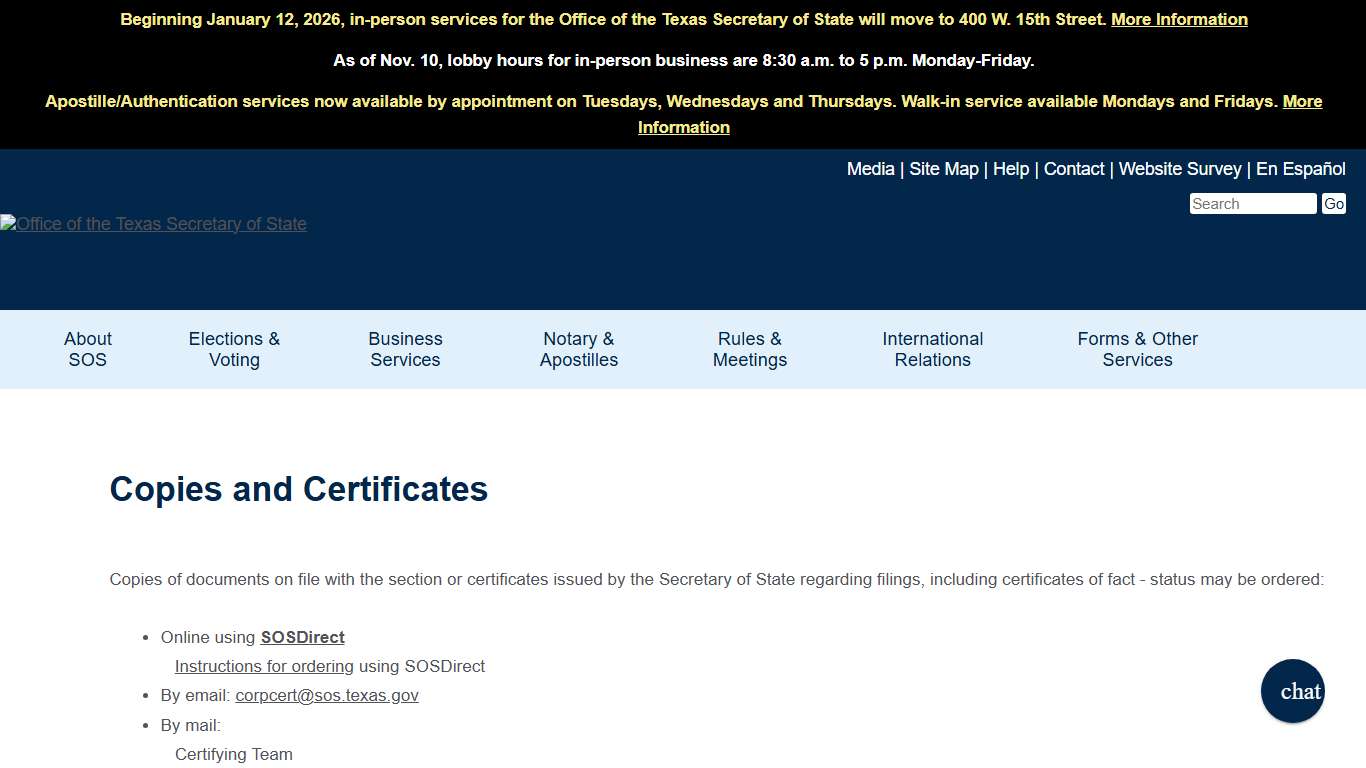
Task: Open Instructions for ordering link
Action: coord(264,666)
